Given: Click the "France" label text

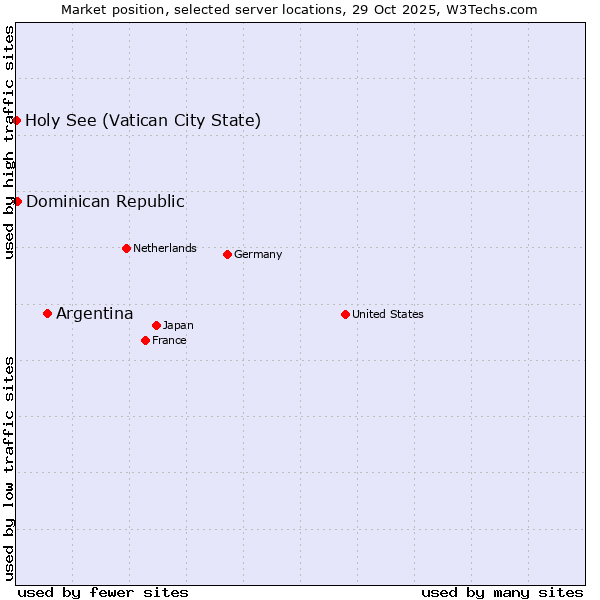Looking at the screenshot, I should pyautogui.click(x=169, y=340).
